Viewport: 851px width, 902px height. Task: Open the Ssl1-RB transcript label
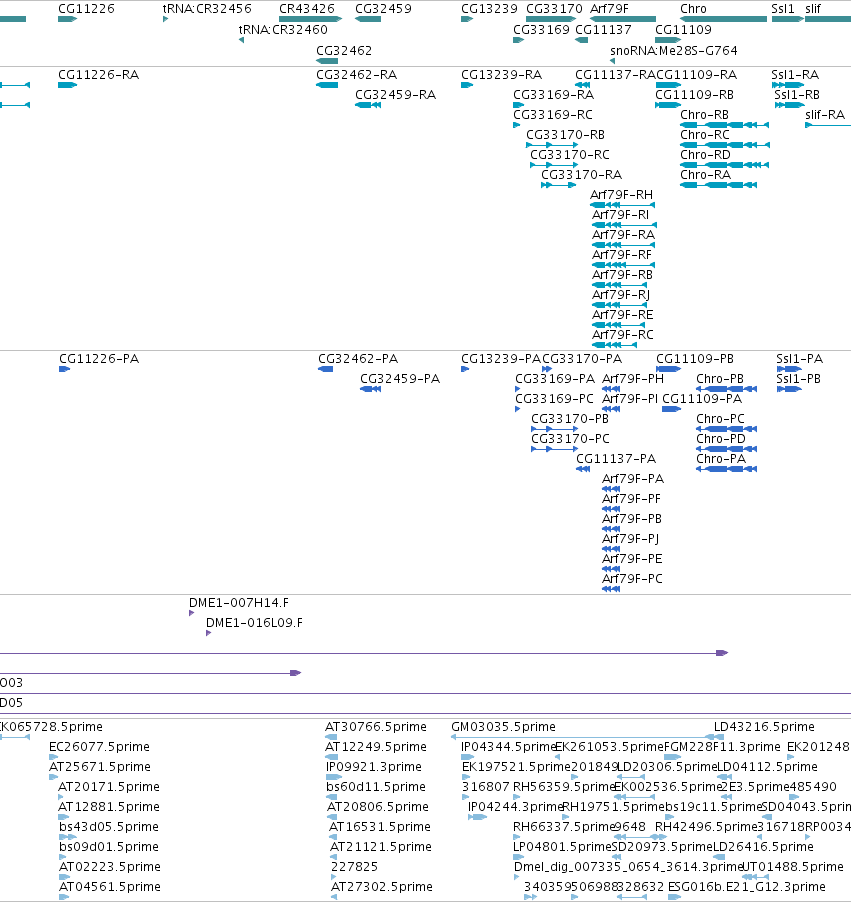(x=797, y=95)
